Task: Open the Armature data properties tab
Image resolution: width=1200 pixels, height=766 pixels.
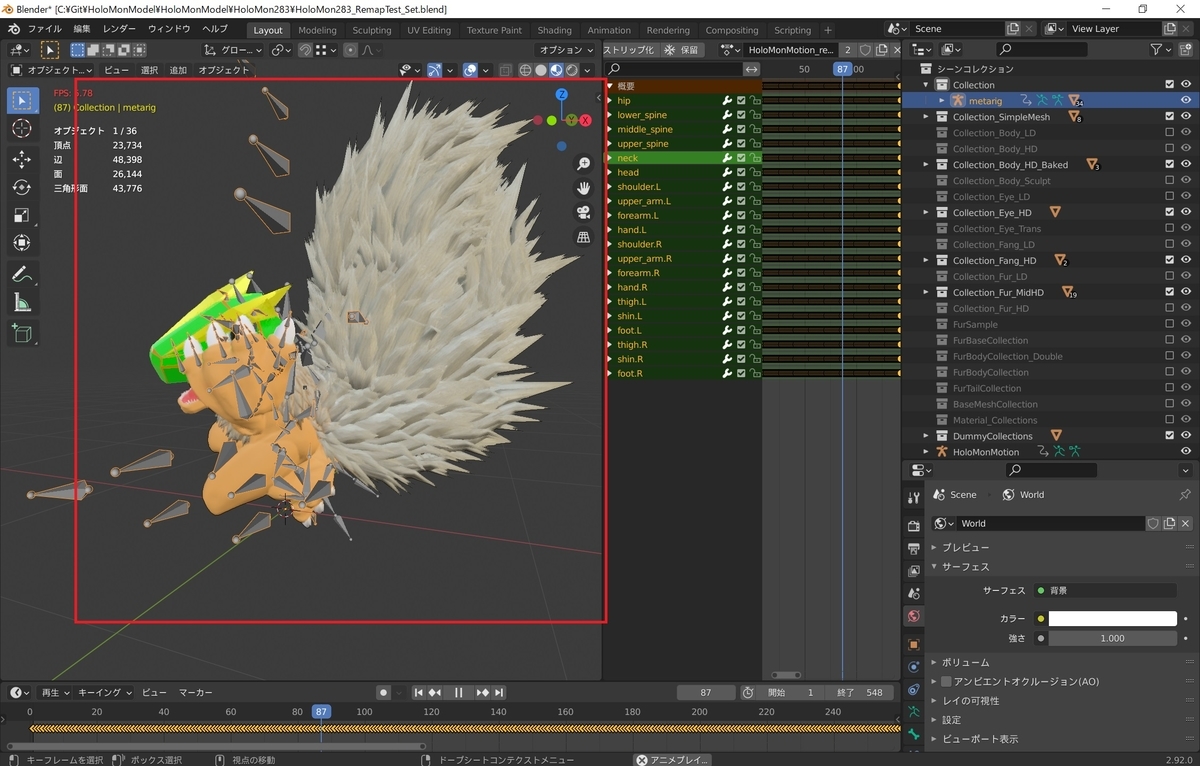Action: (913, 712)
